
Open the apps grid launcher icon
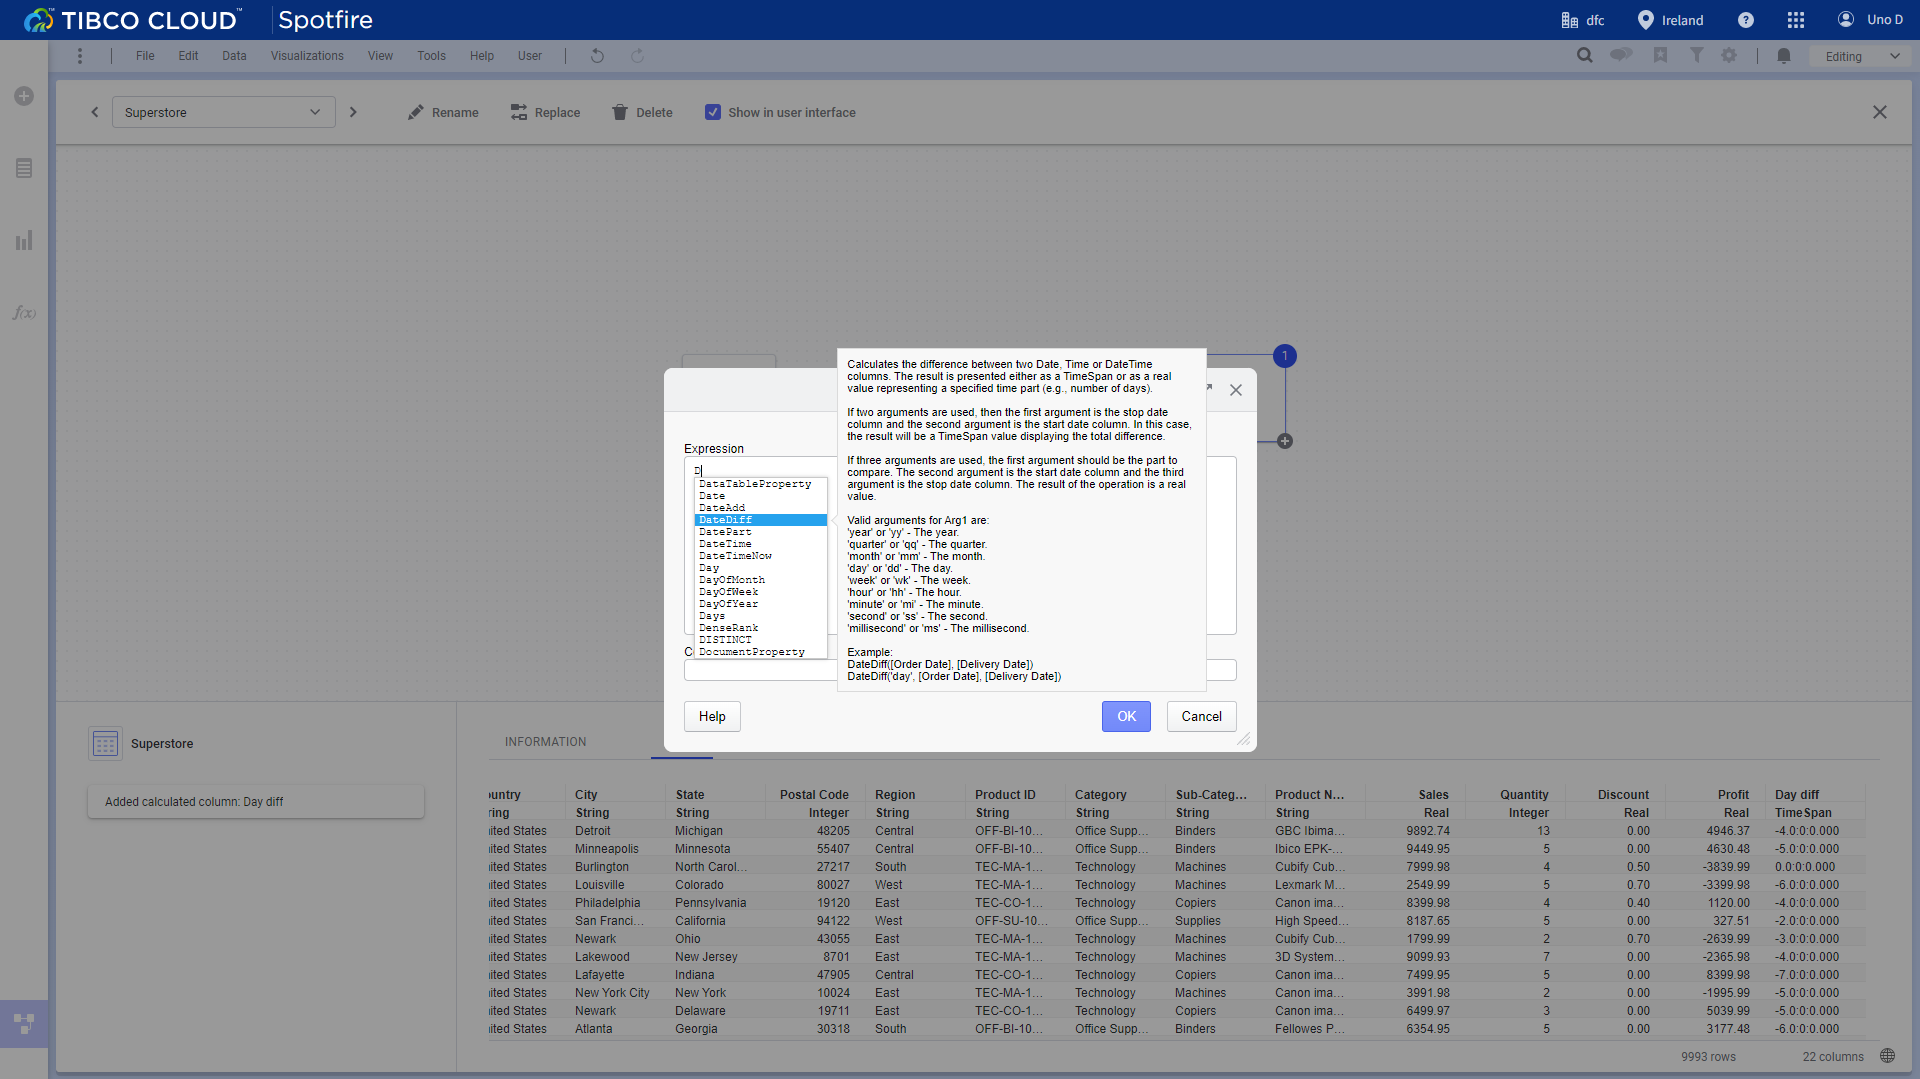pos(1796,20)
